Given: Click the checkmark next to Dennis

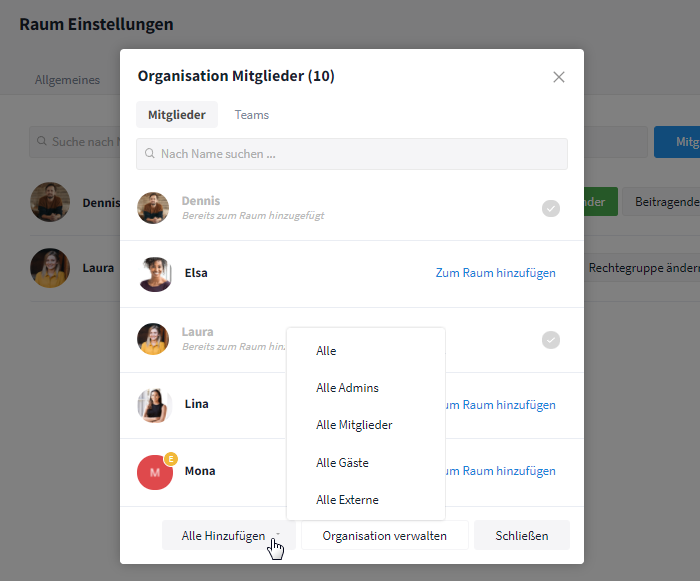Looking at the screenshot, I should pos(551,208).
